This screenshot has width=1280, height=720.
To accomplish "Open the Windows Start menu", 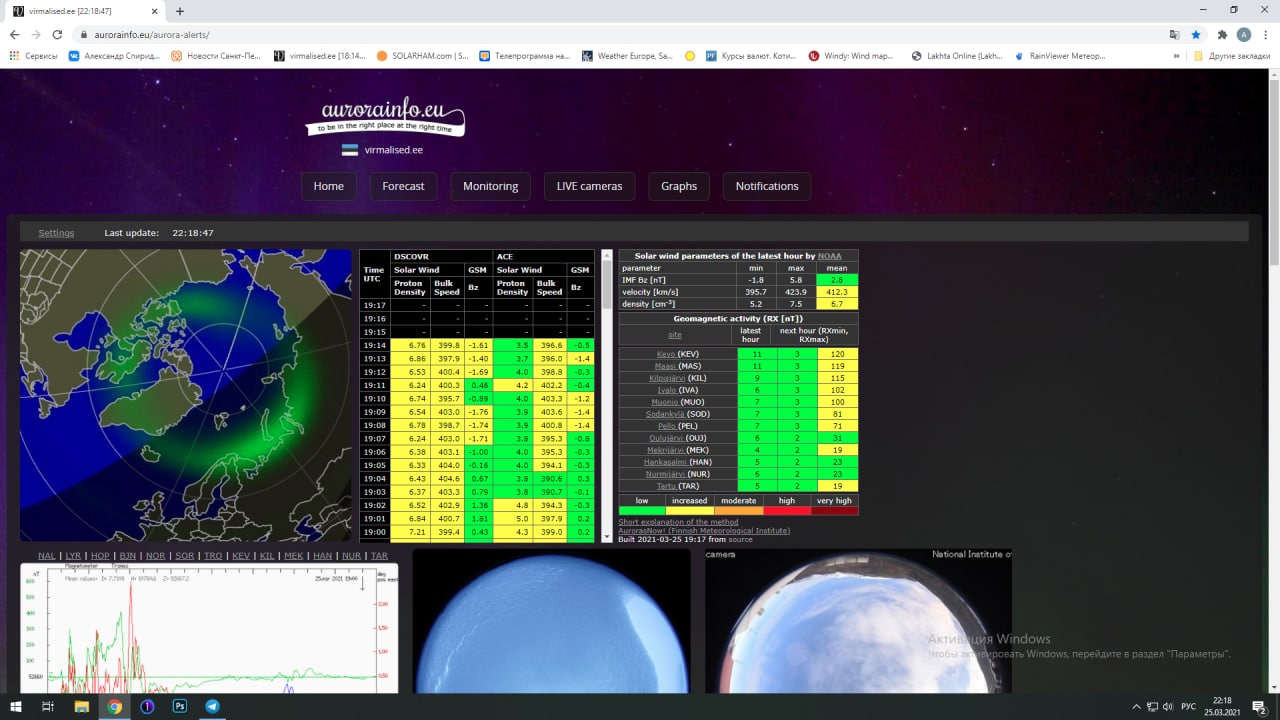I will tap(15, 706).
